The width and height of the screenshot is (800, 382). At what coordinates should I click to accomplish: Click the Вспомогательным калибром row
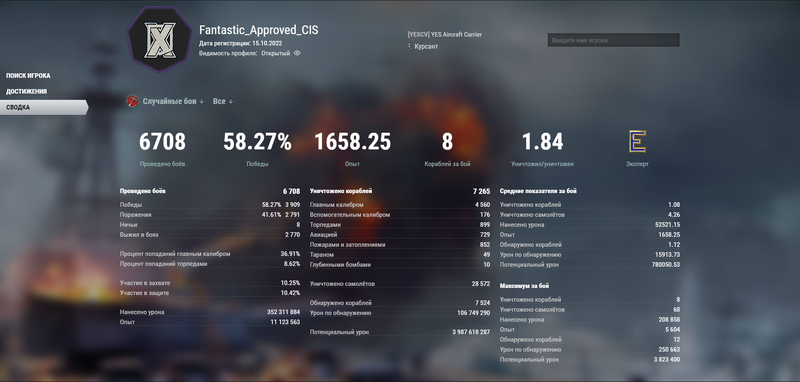click(400, 215)
